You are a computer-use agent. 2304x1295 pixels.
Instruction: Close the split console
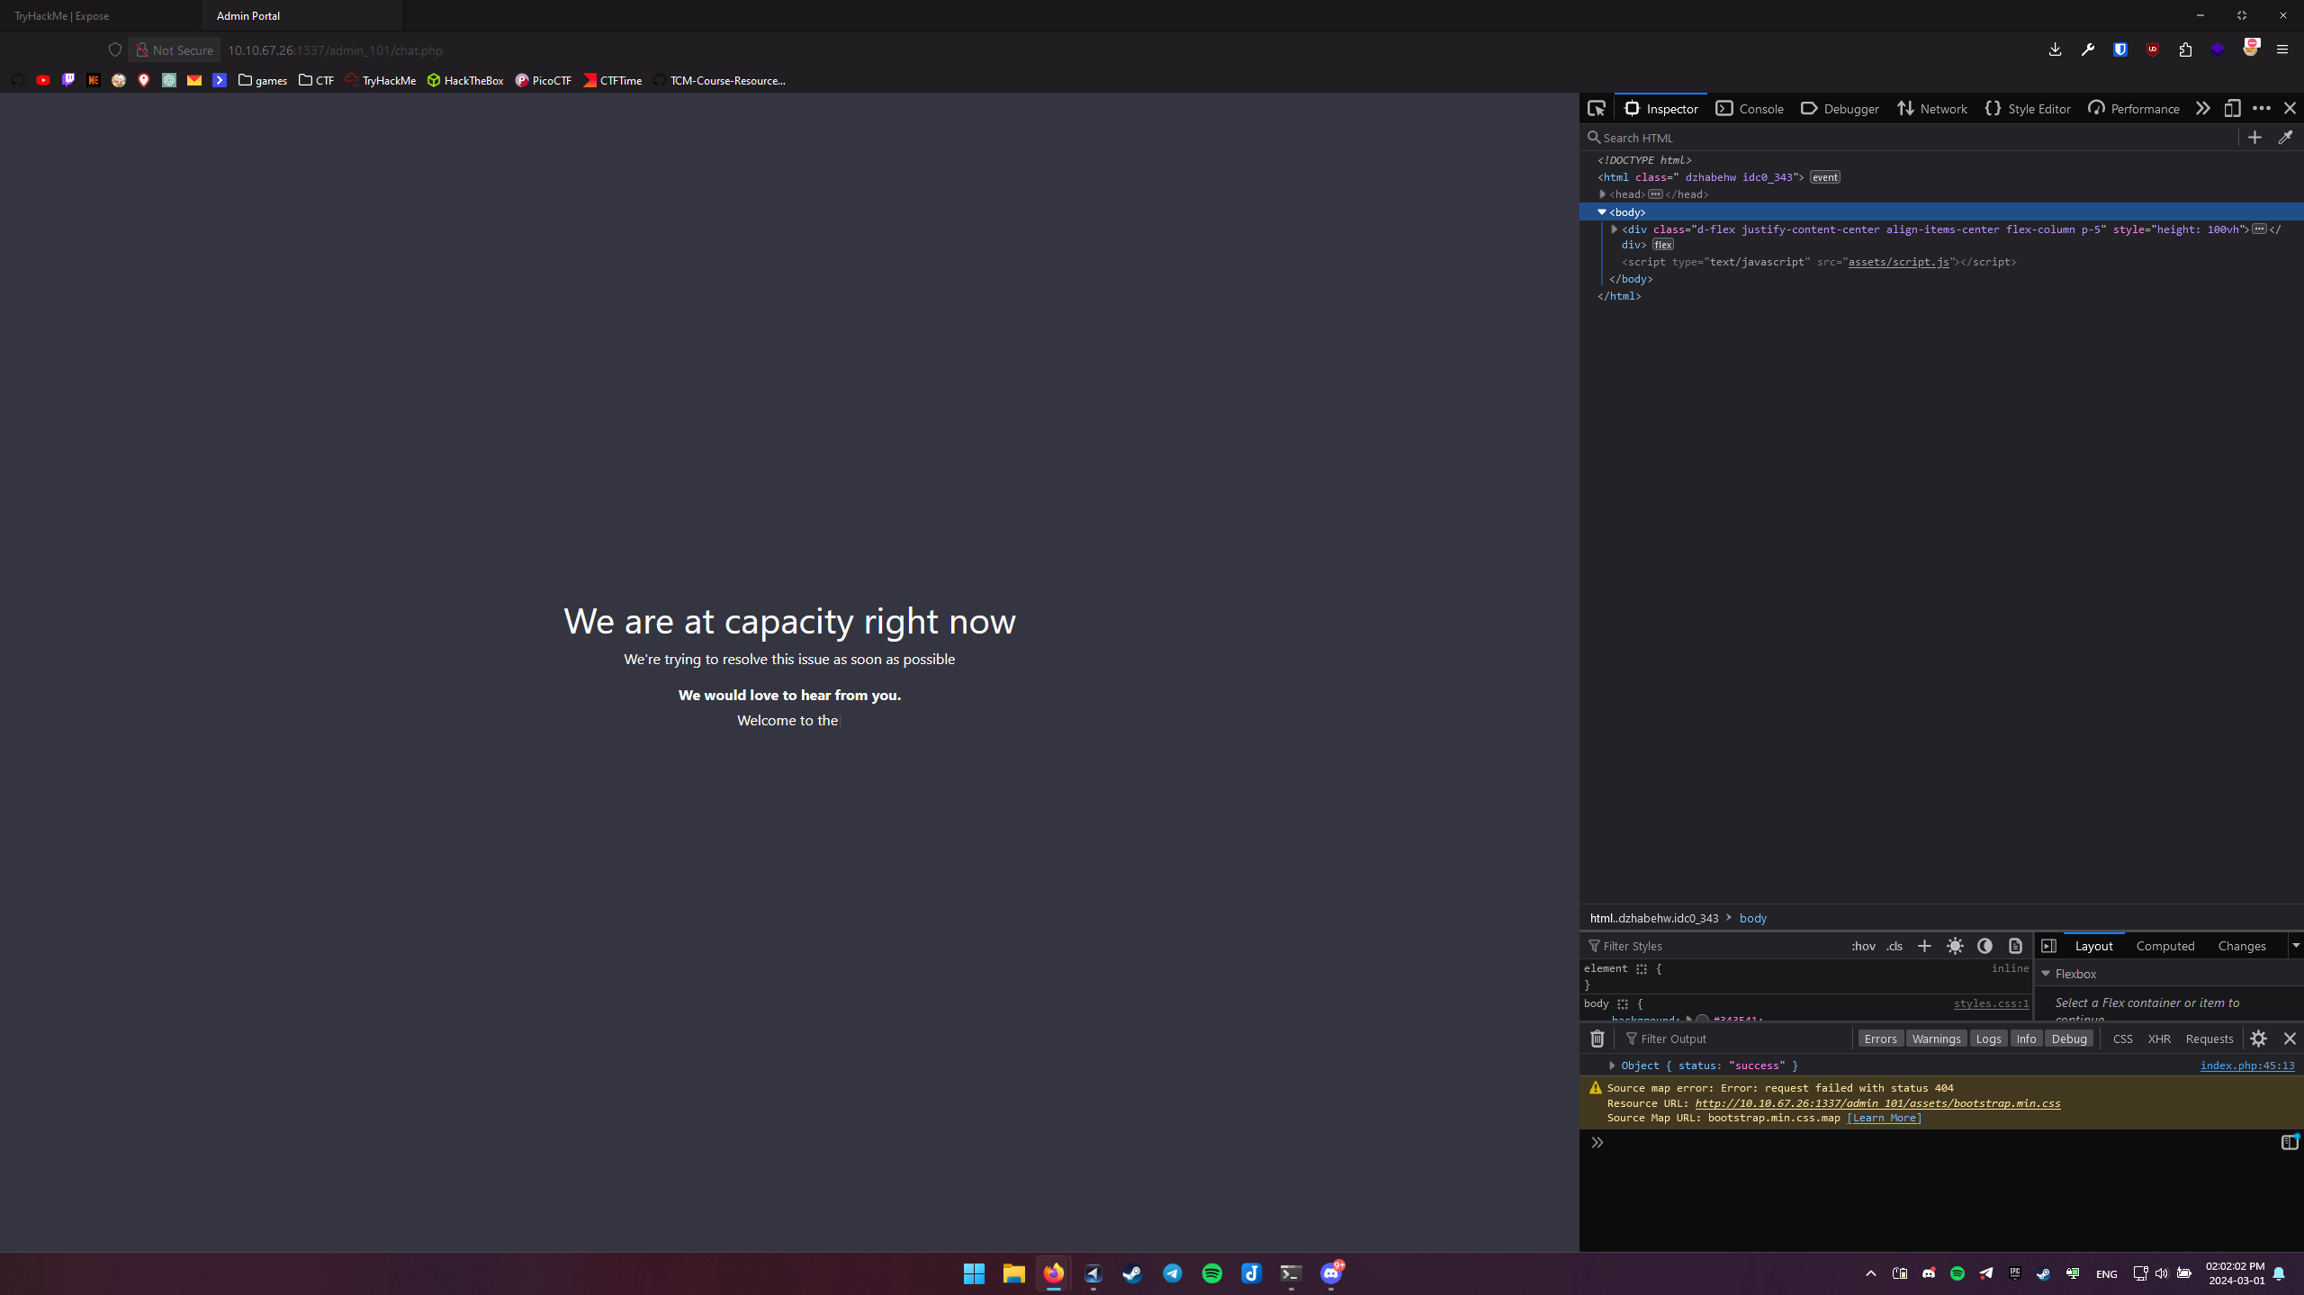[x=2290, y=1039]
